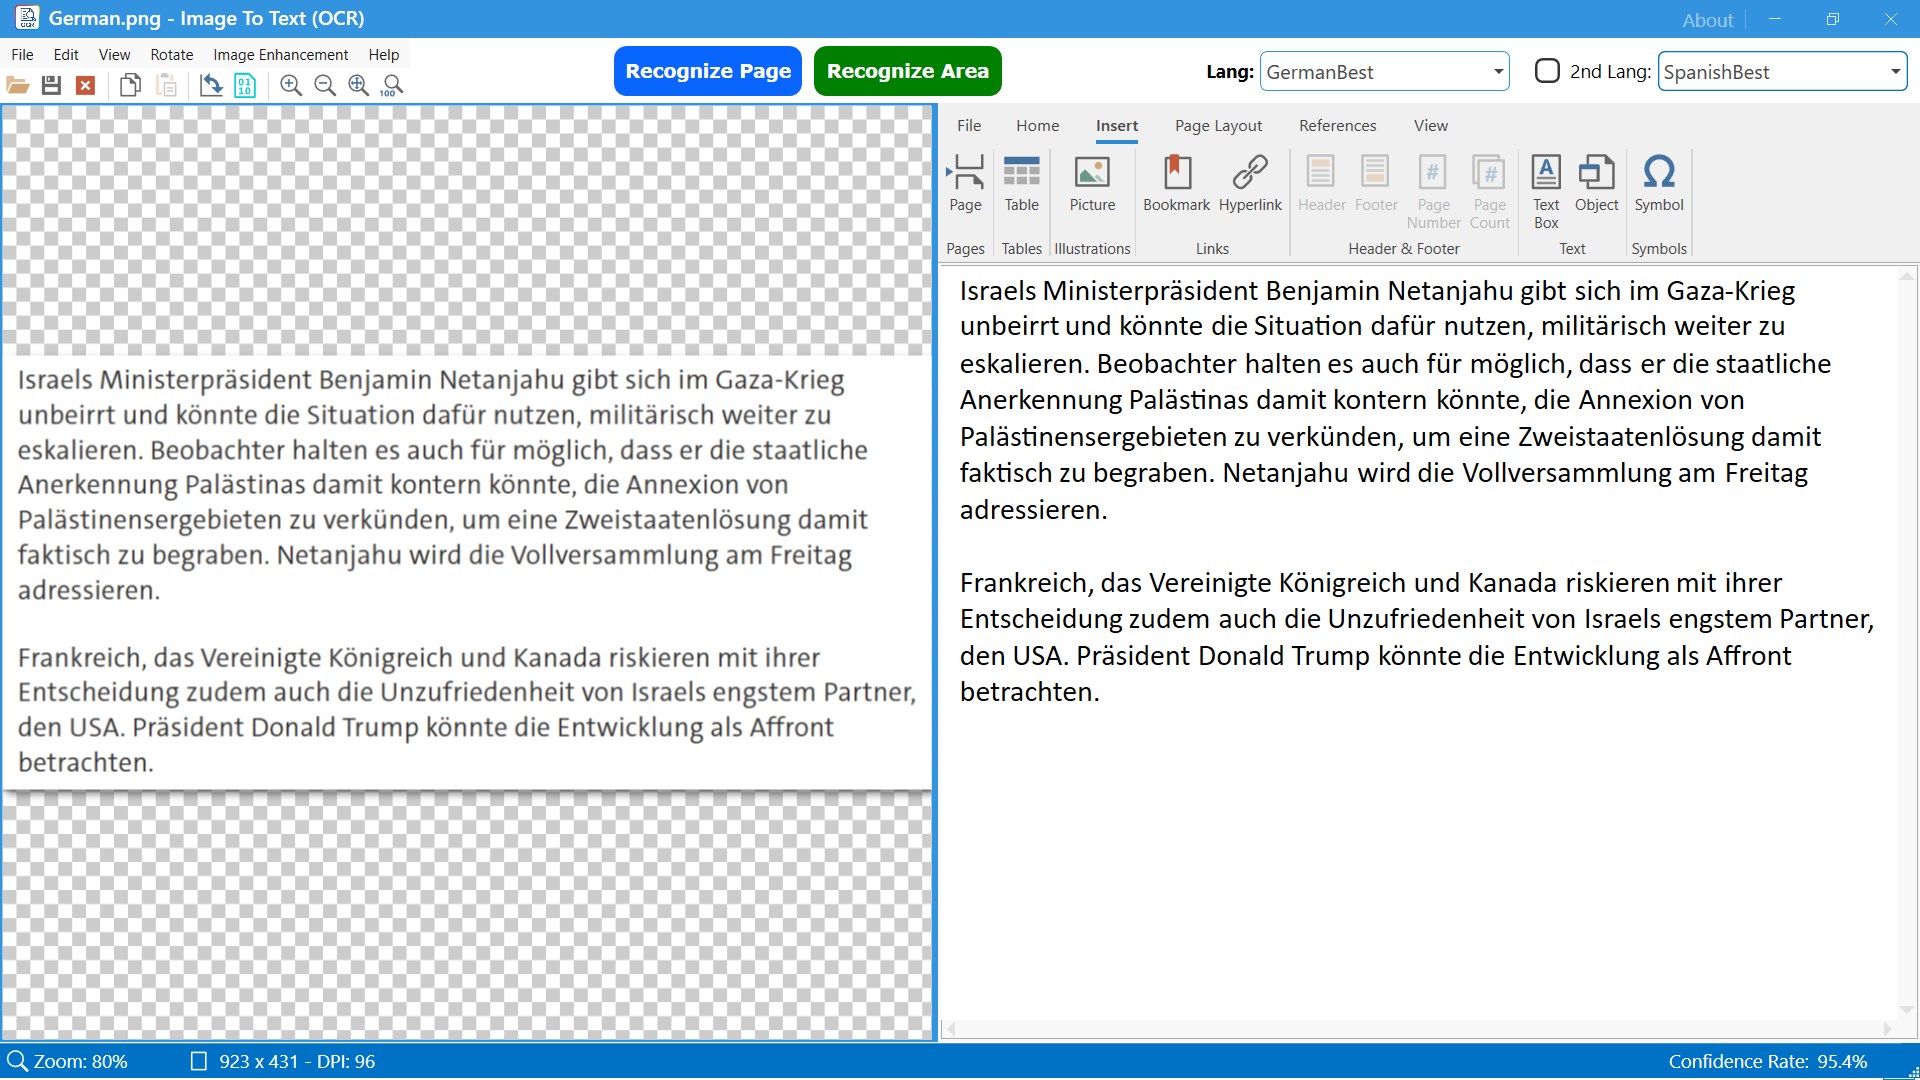Screen dimensions: 1920x1080
Task: Open the About link
Action: coord(1707,20)
